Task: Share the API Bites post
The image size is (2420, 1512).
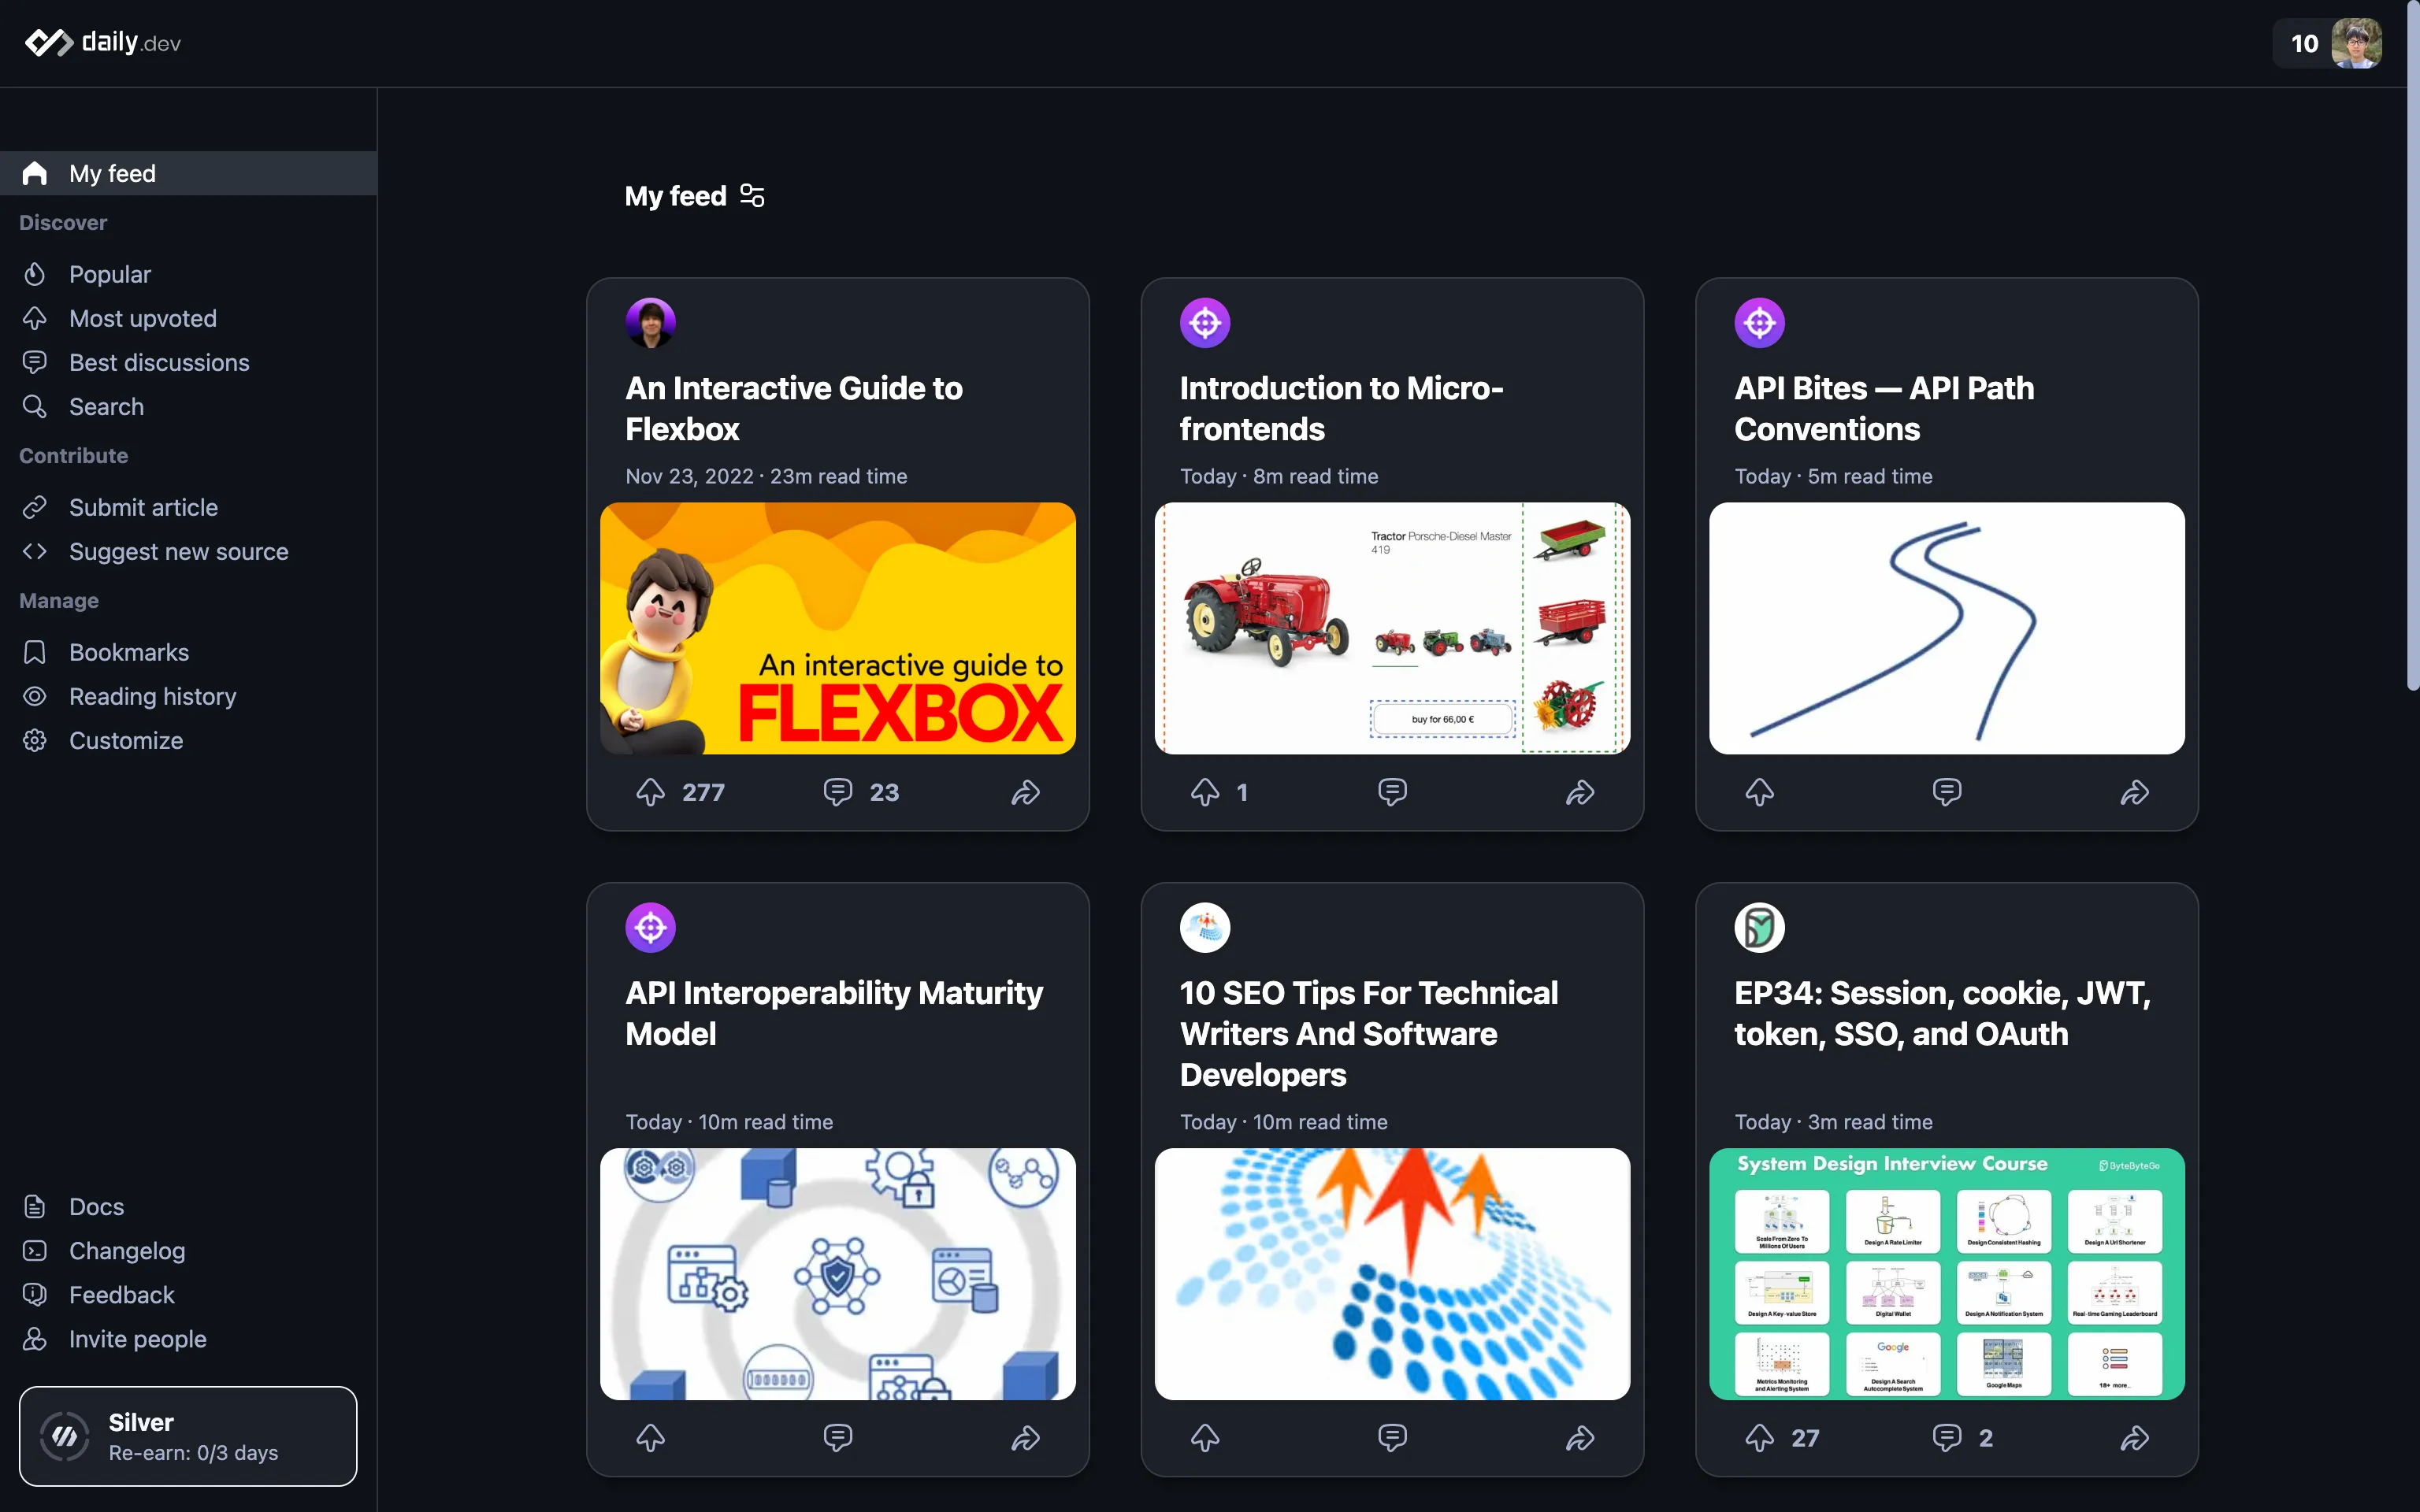Action: point(2134,792)
